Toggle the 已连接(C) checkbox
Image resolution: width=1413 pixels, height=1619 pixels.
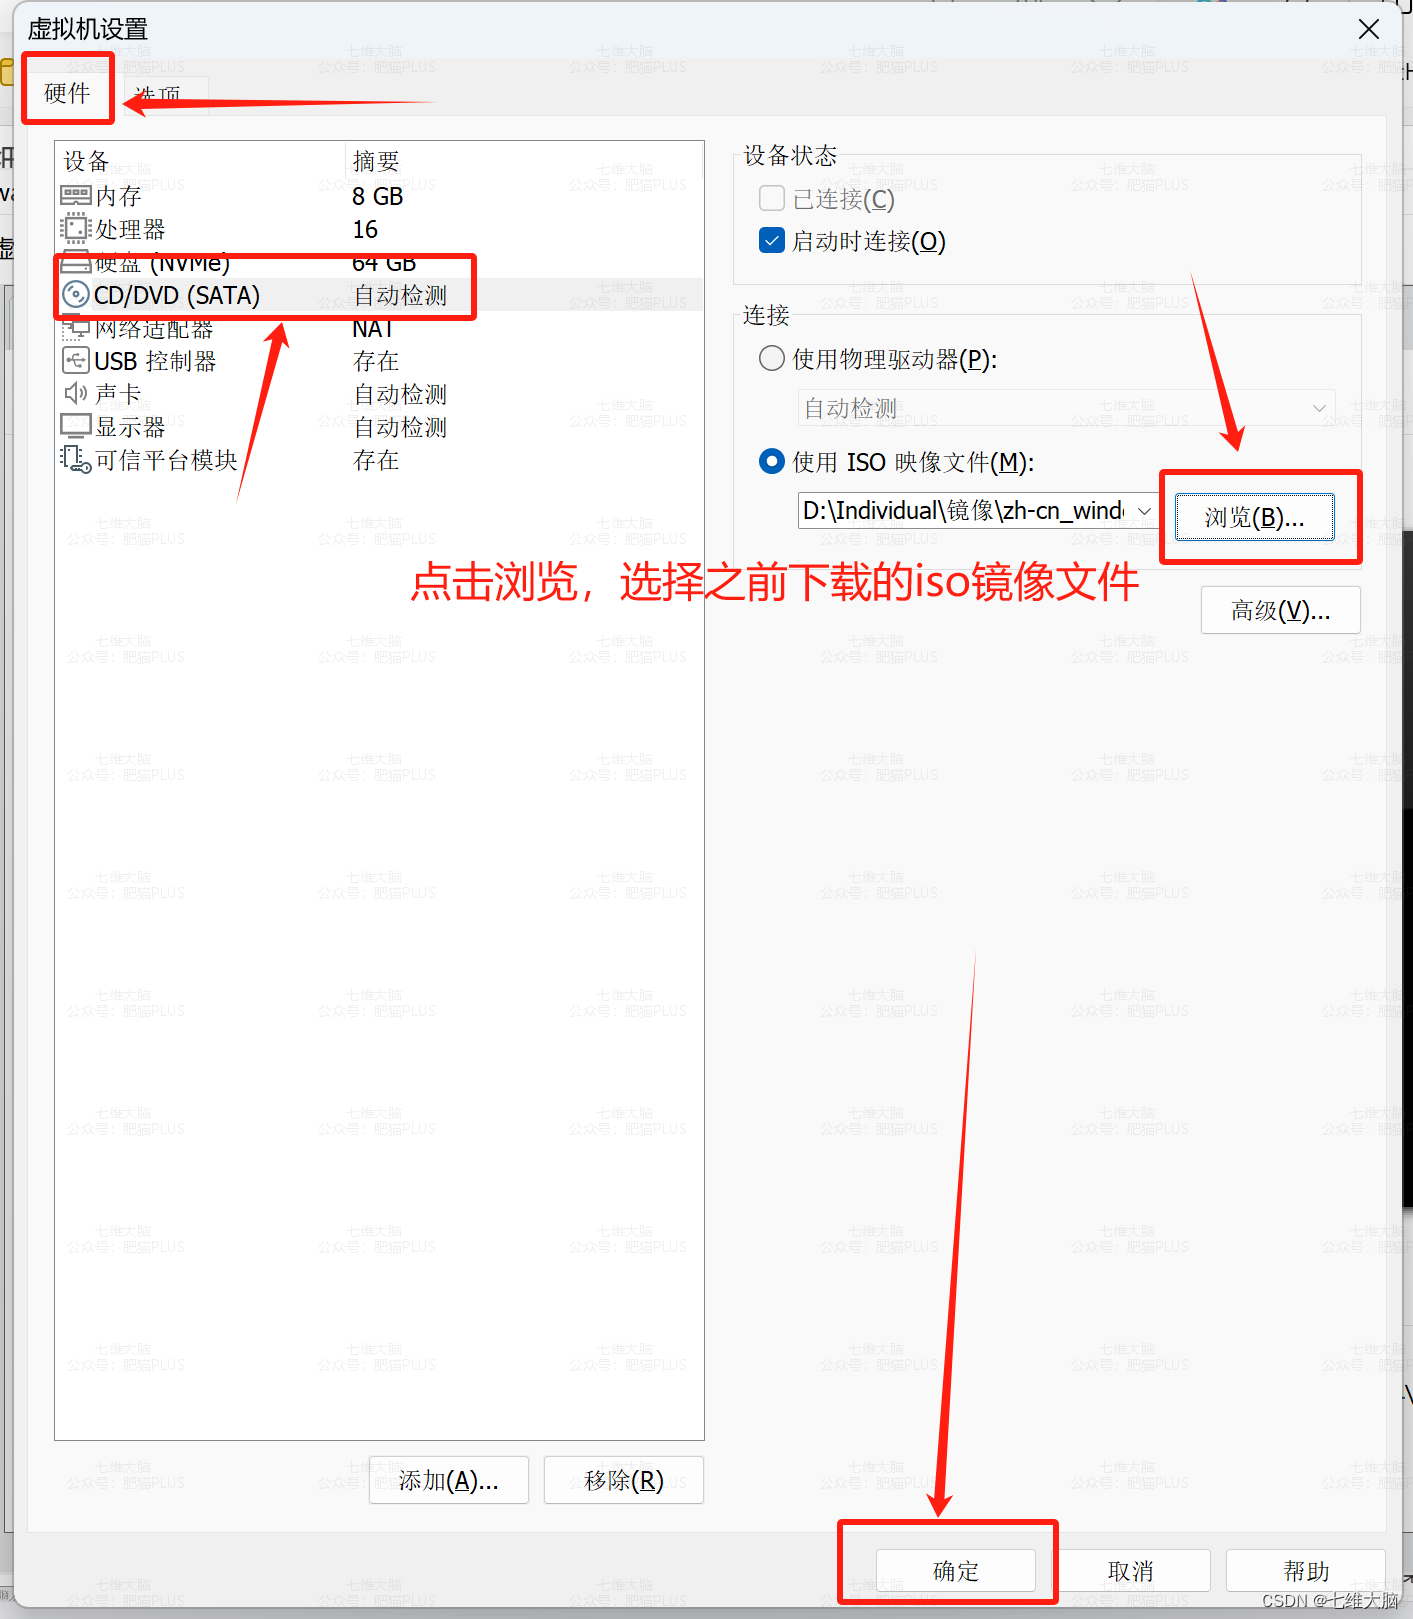tap(771, 198)
